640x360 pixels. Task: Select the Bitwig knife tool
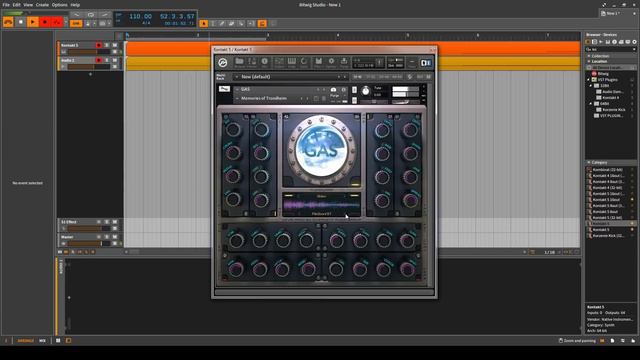[x=241, y=24]
